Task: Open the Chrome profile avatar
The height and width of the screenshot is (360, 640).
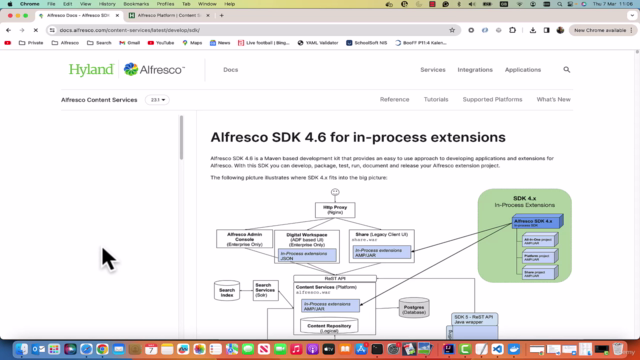Action: pos(560,30)
